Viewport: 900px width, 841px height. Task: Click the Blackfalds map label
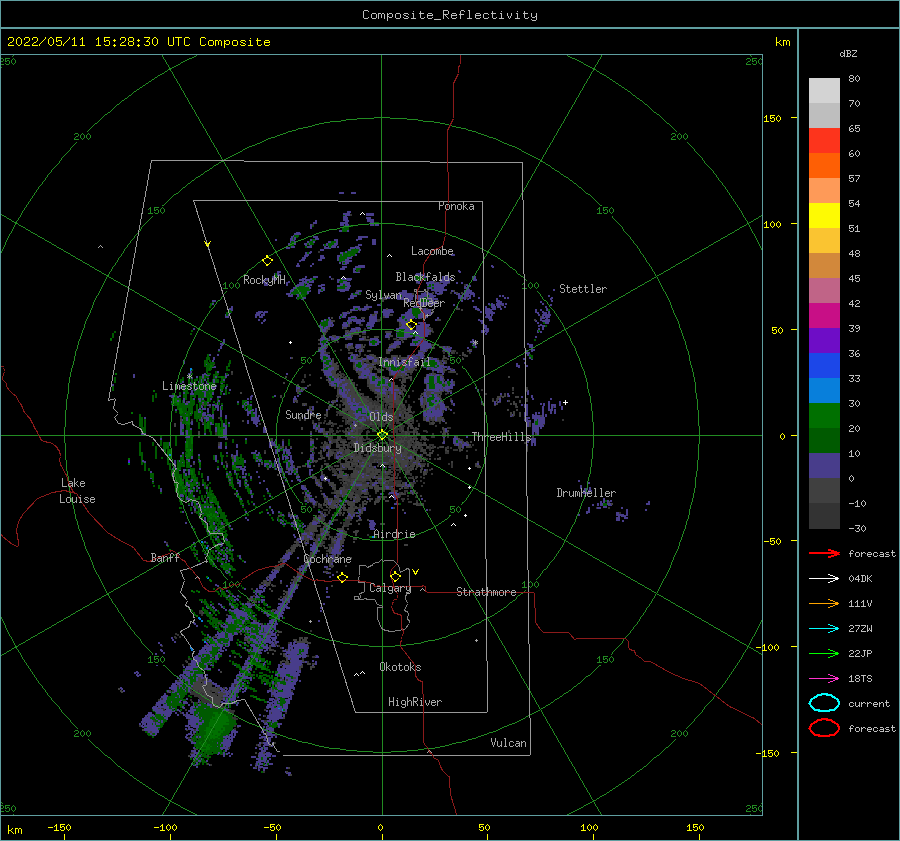tap(425, 277)
